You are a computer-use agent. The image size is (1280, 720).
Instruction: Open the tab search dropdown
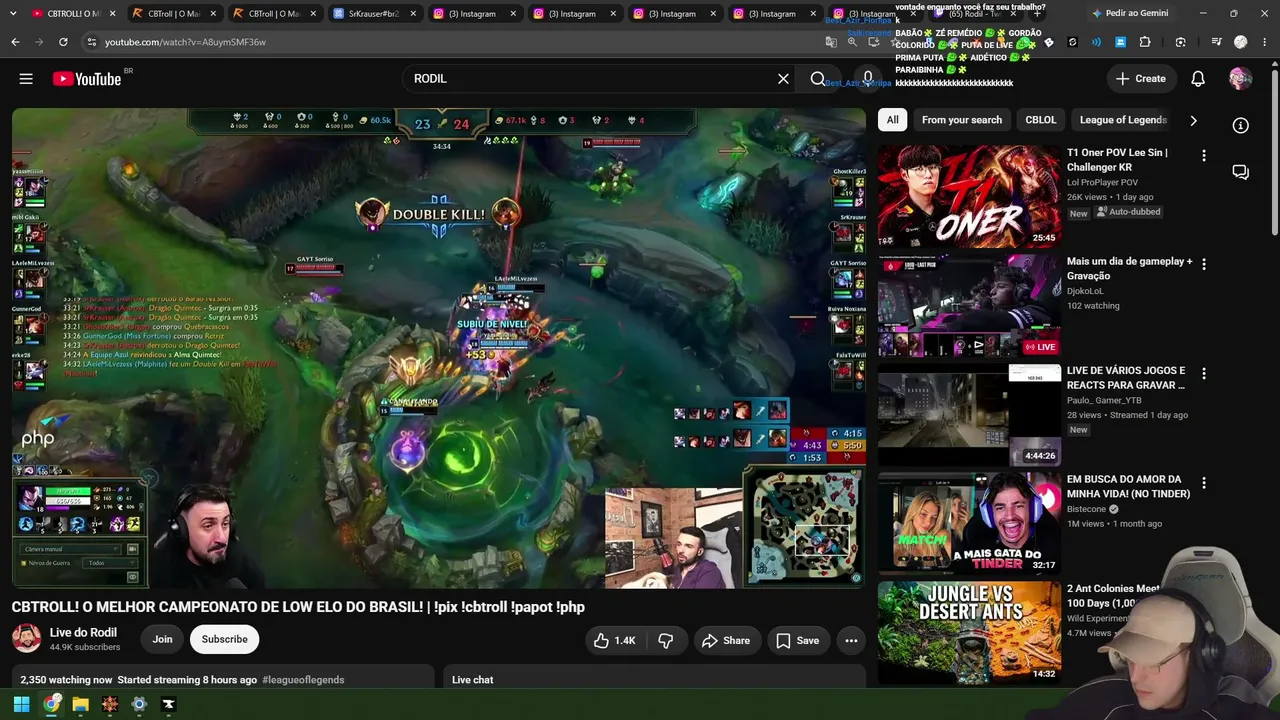click(13, 14)
